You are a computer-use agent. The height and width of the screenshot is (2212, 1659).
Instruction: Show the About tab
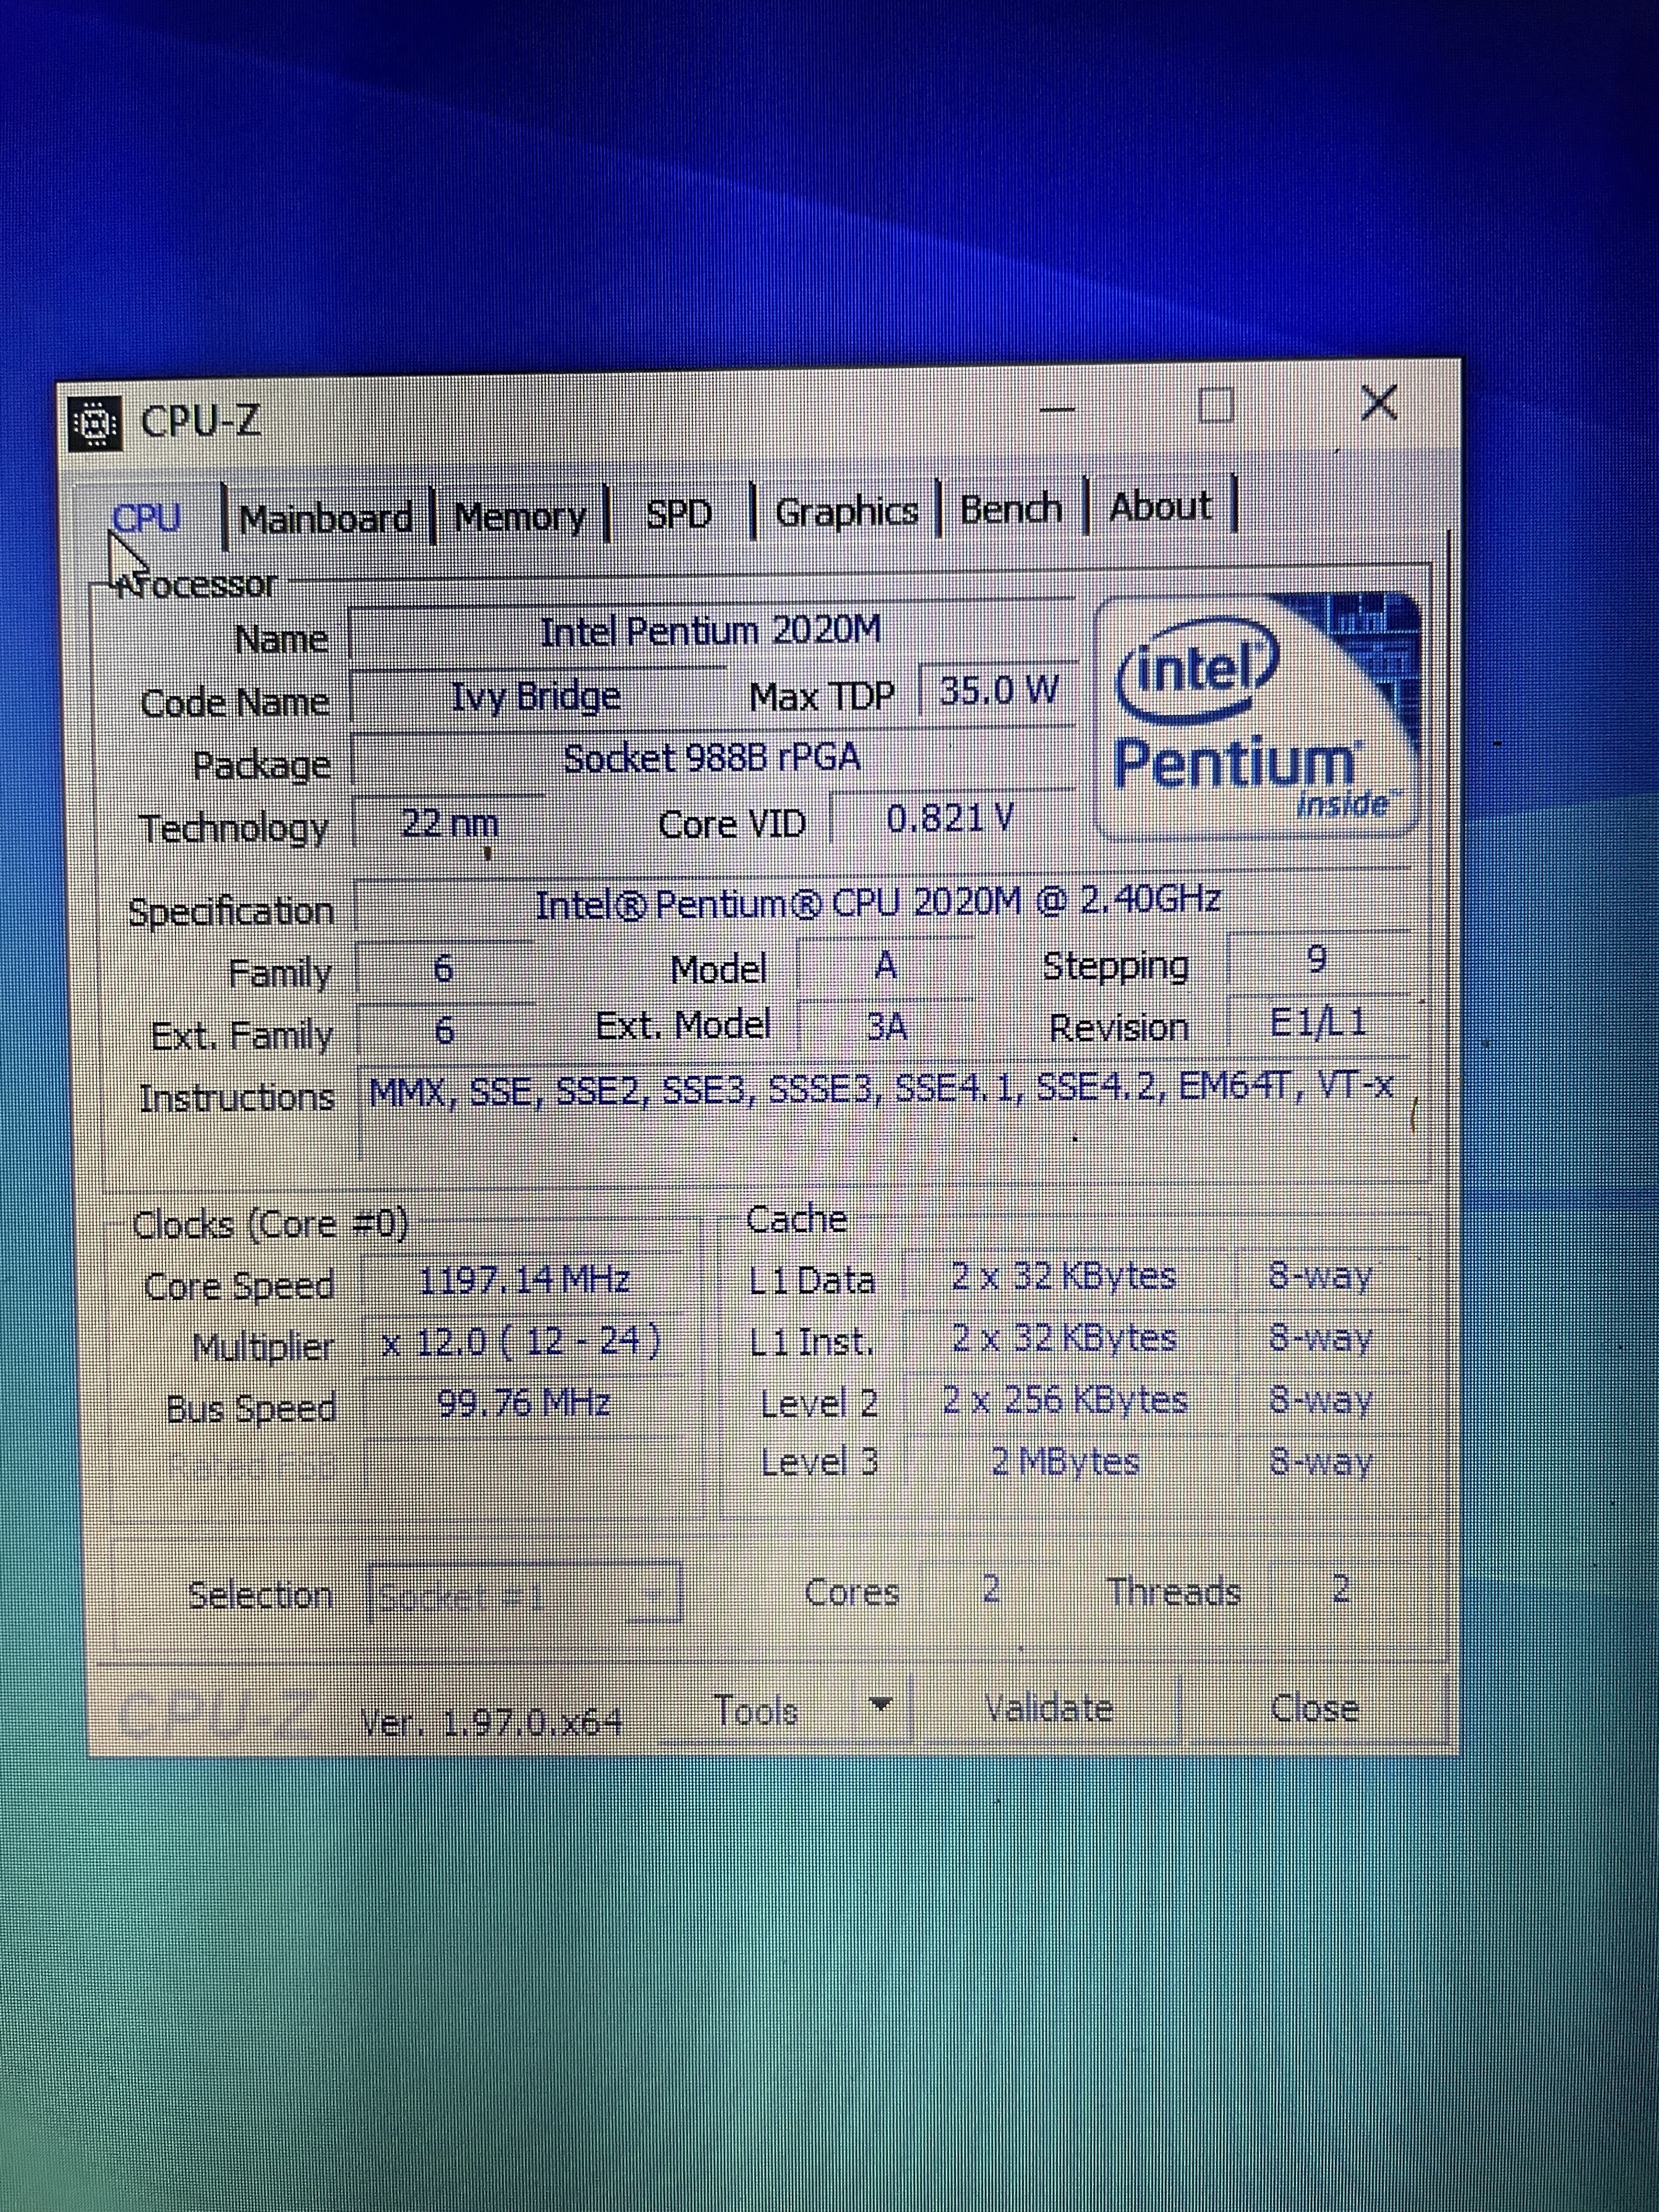[1160, 506]
